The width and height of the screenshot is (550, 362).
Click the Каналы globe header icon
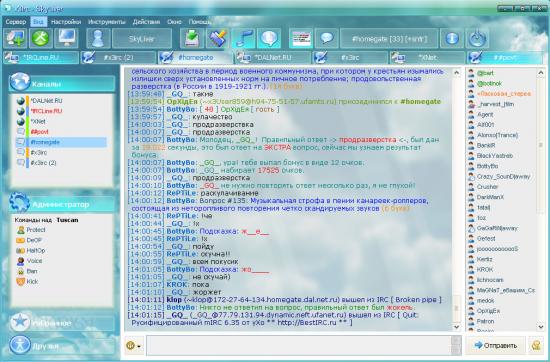click(20, 82)
